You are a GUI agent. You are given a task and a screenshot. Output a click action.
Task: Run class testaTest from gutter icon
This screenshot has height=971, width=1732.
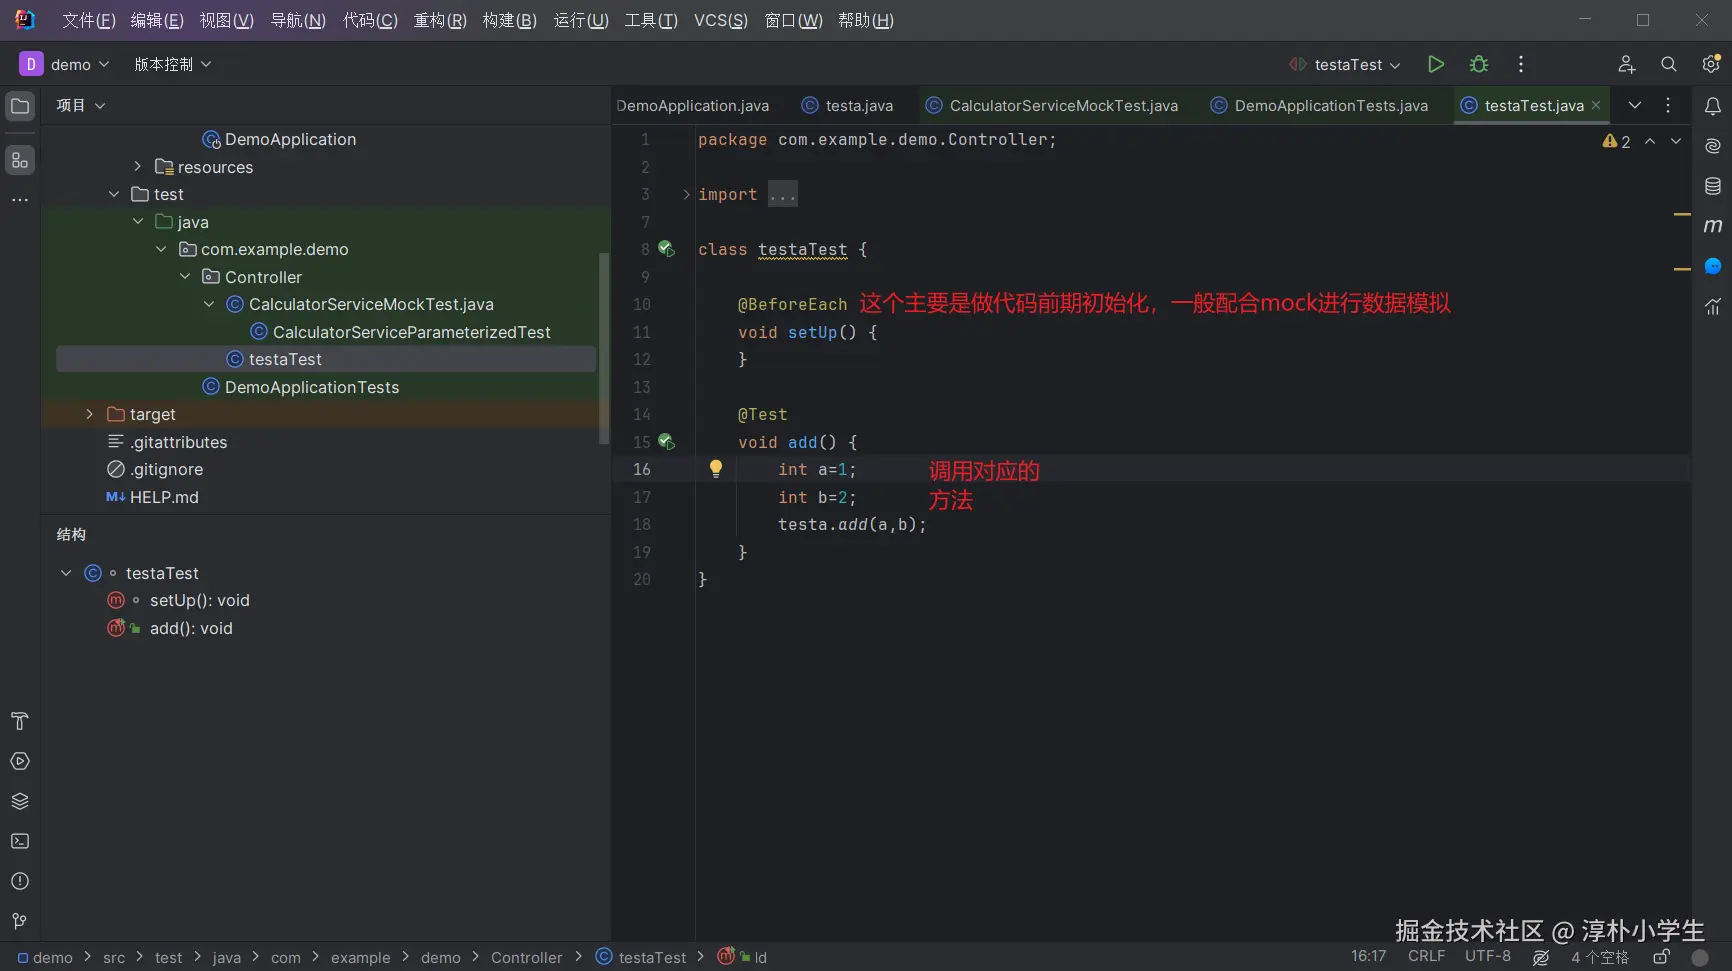coord(666,249)
